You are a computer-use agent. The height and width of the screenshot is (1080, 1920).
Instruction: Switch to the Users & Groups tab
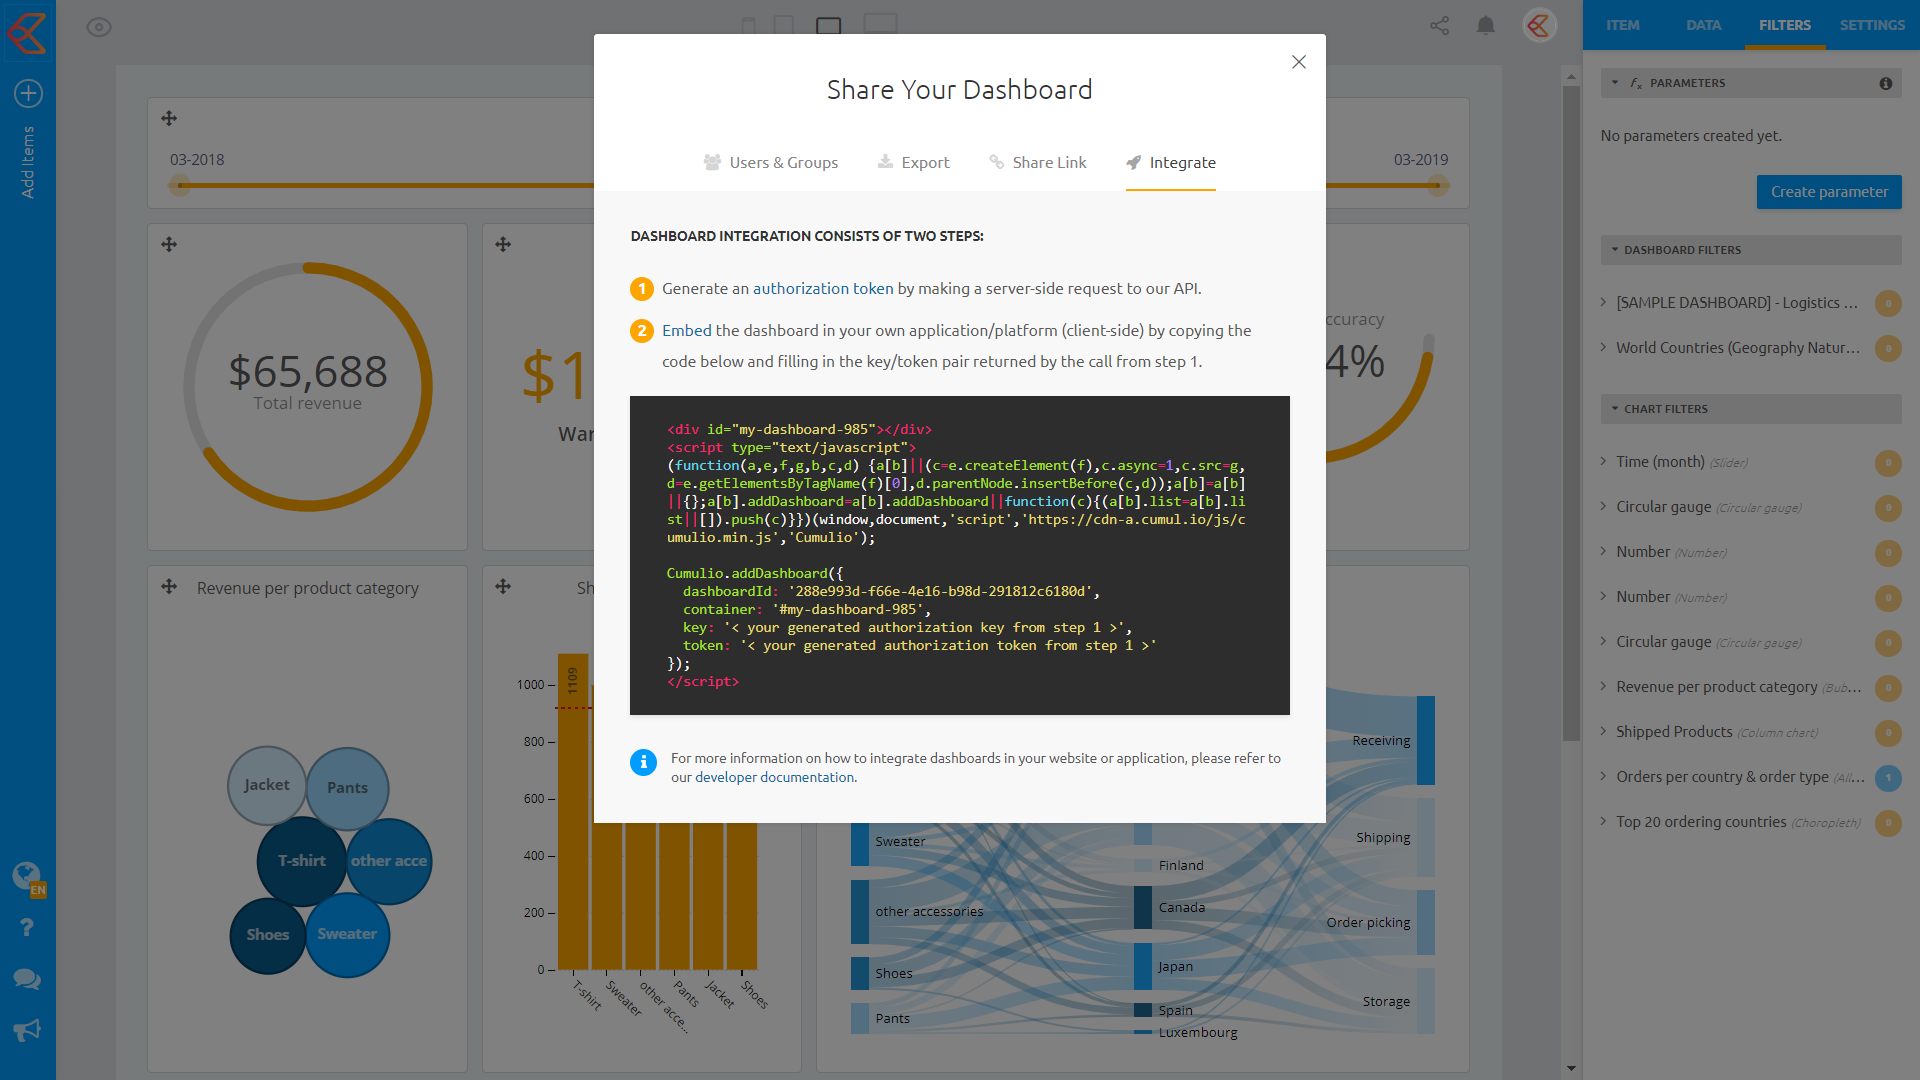(770, 162)
